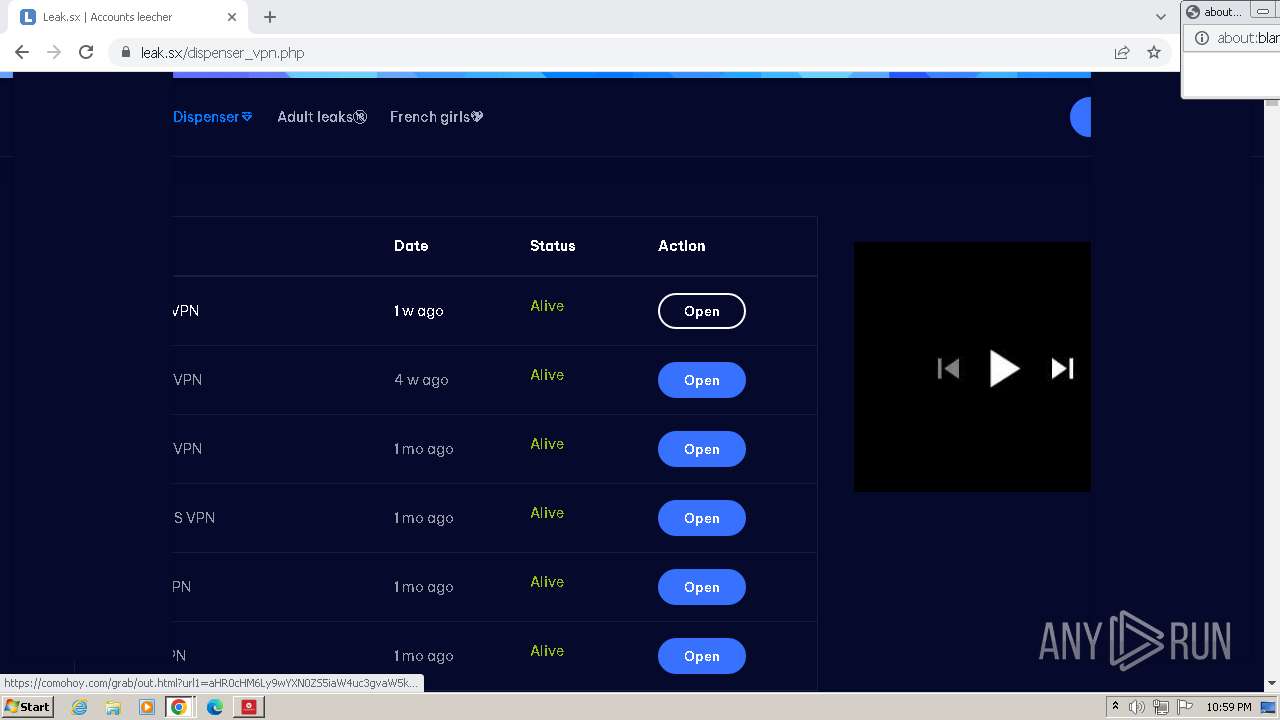This screenshot has width=1280, height=720.
Task: Click the share page icon
Action: click(1122, 52)
